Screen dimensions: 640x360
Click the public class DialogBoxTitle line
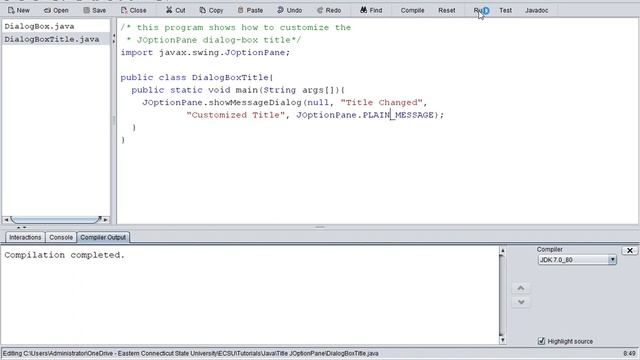pyautogui.click(x=197, y=78)
